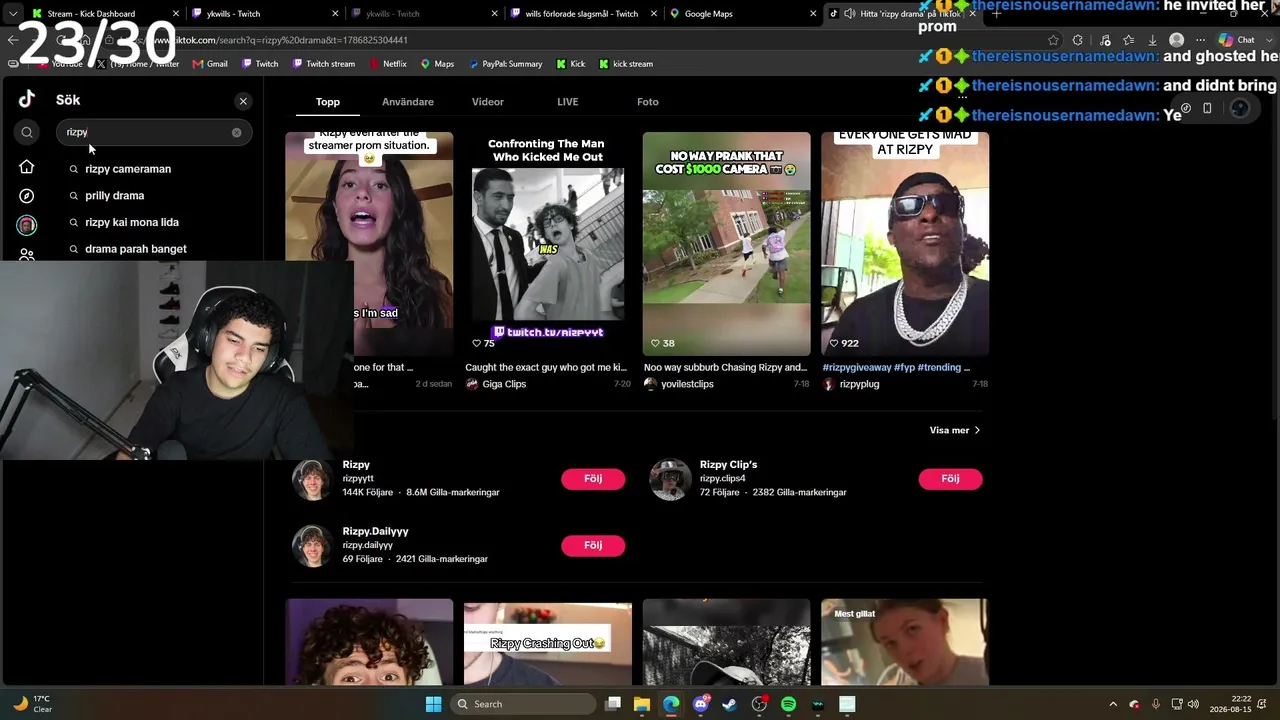Open Microsoft Edge from the taskbar
Image resolution: width=1280 pixels, height=720 pixels.
click(671, 704)
